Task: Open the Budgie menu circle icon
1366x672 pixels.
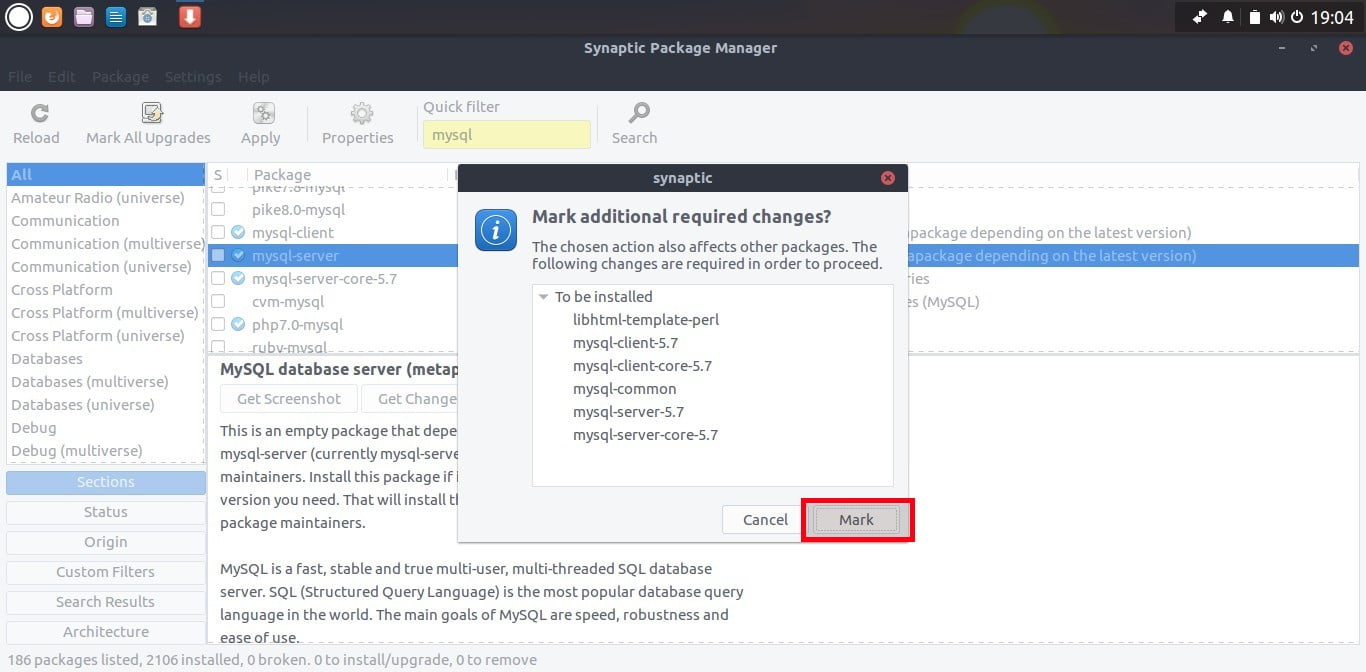Action: pos(19,16)
